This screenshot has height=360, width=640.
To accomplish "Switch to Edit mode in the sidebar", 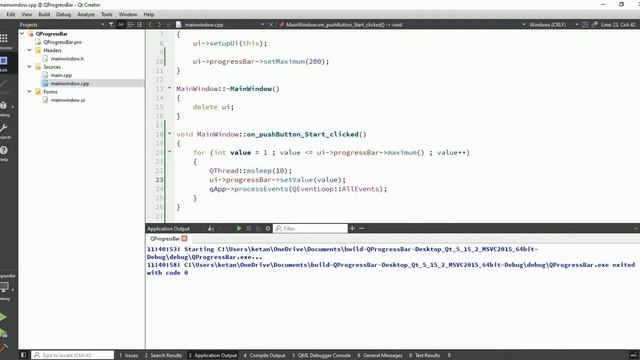I will point(4,63).
